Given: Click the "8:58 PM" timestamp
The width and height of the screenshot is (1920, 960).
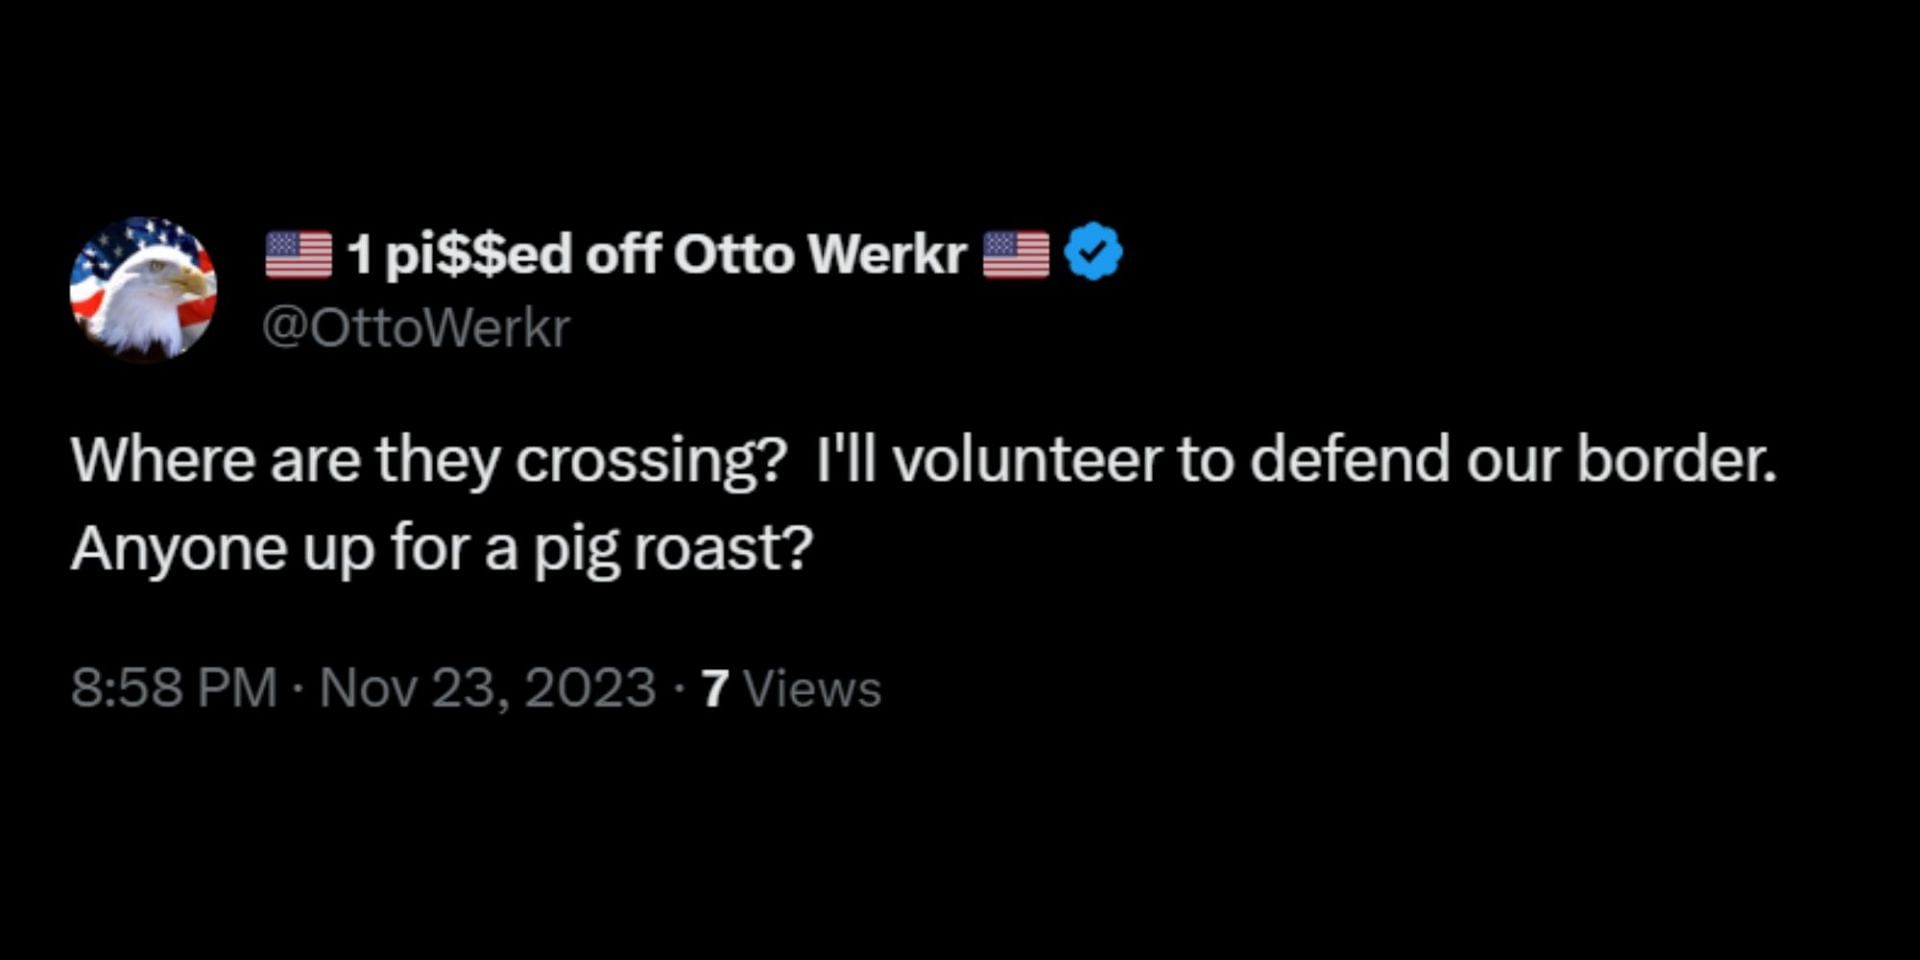Looking at the screenshot, I should tap(174, 688).
